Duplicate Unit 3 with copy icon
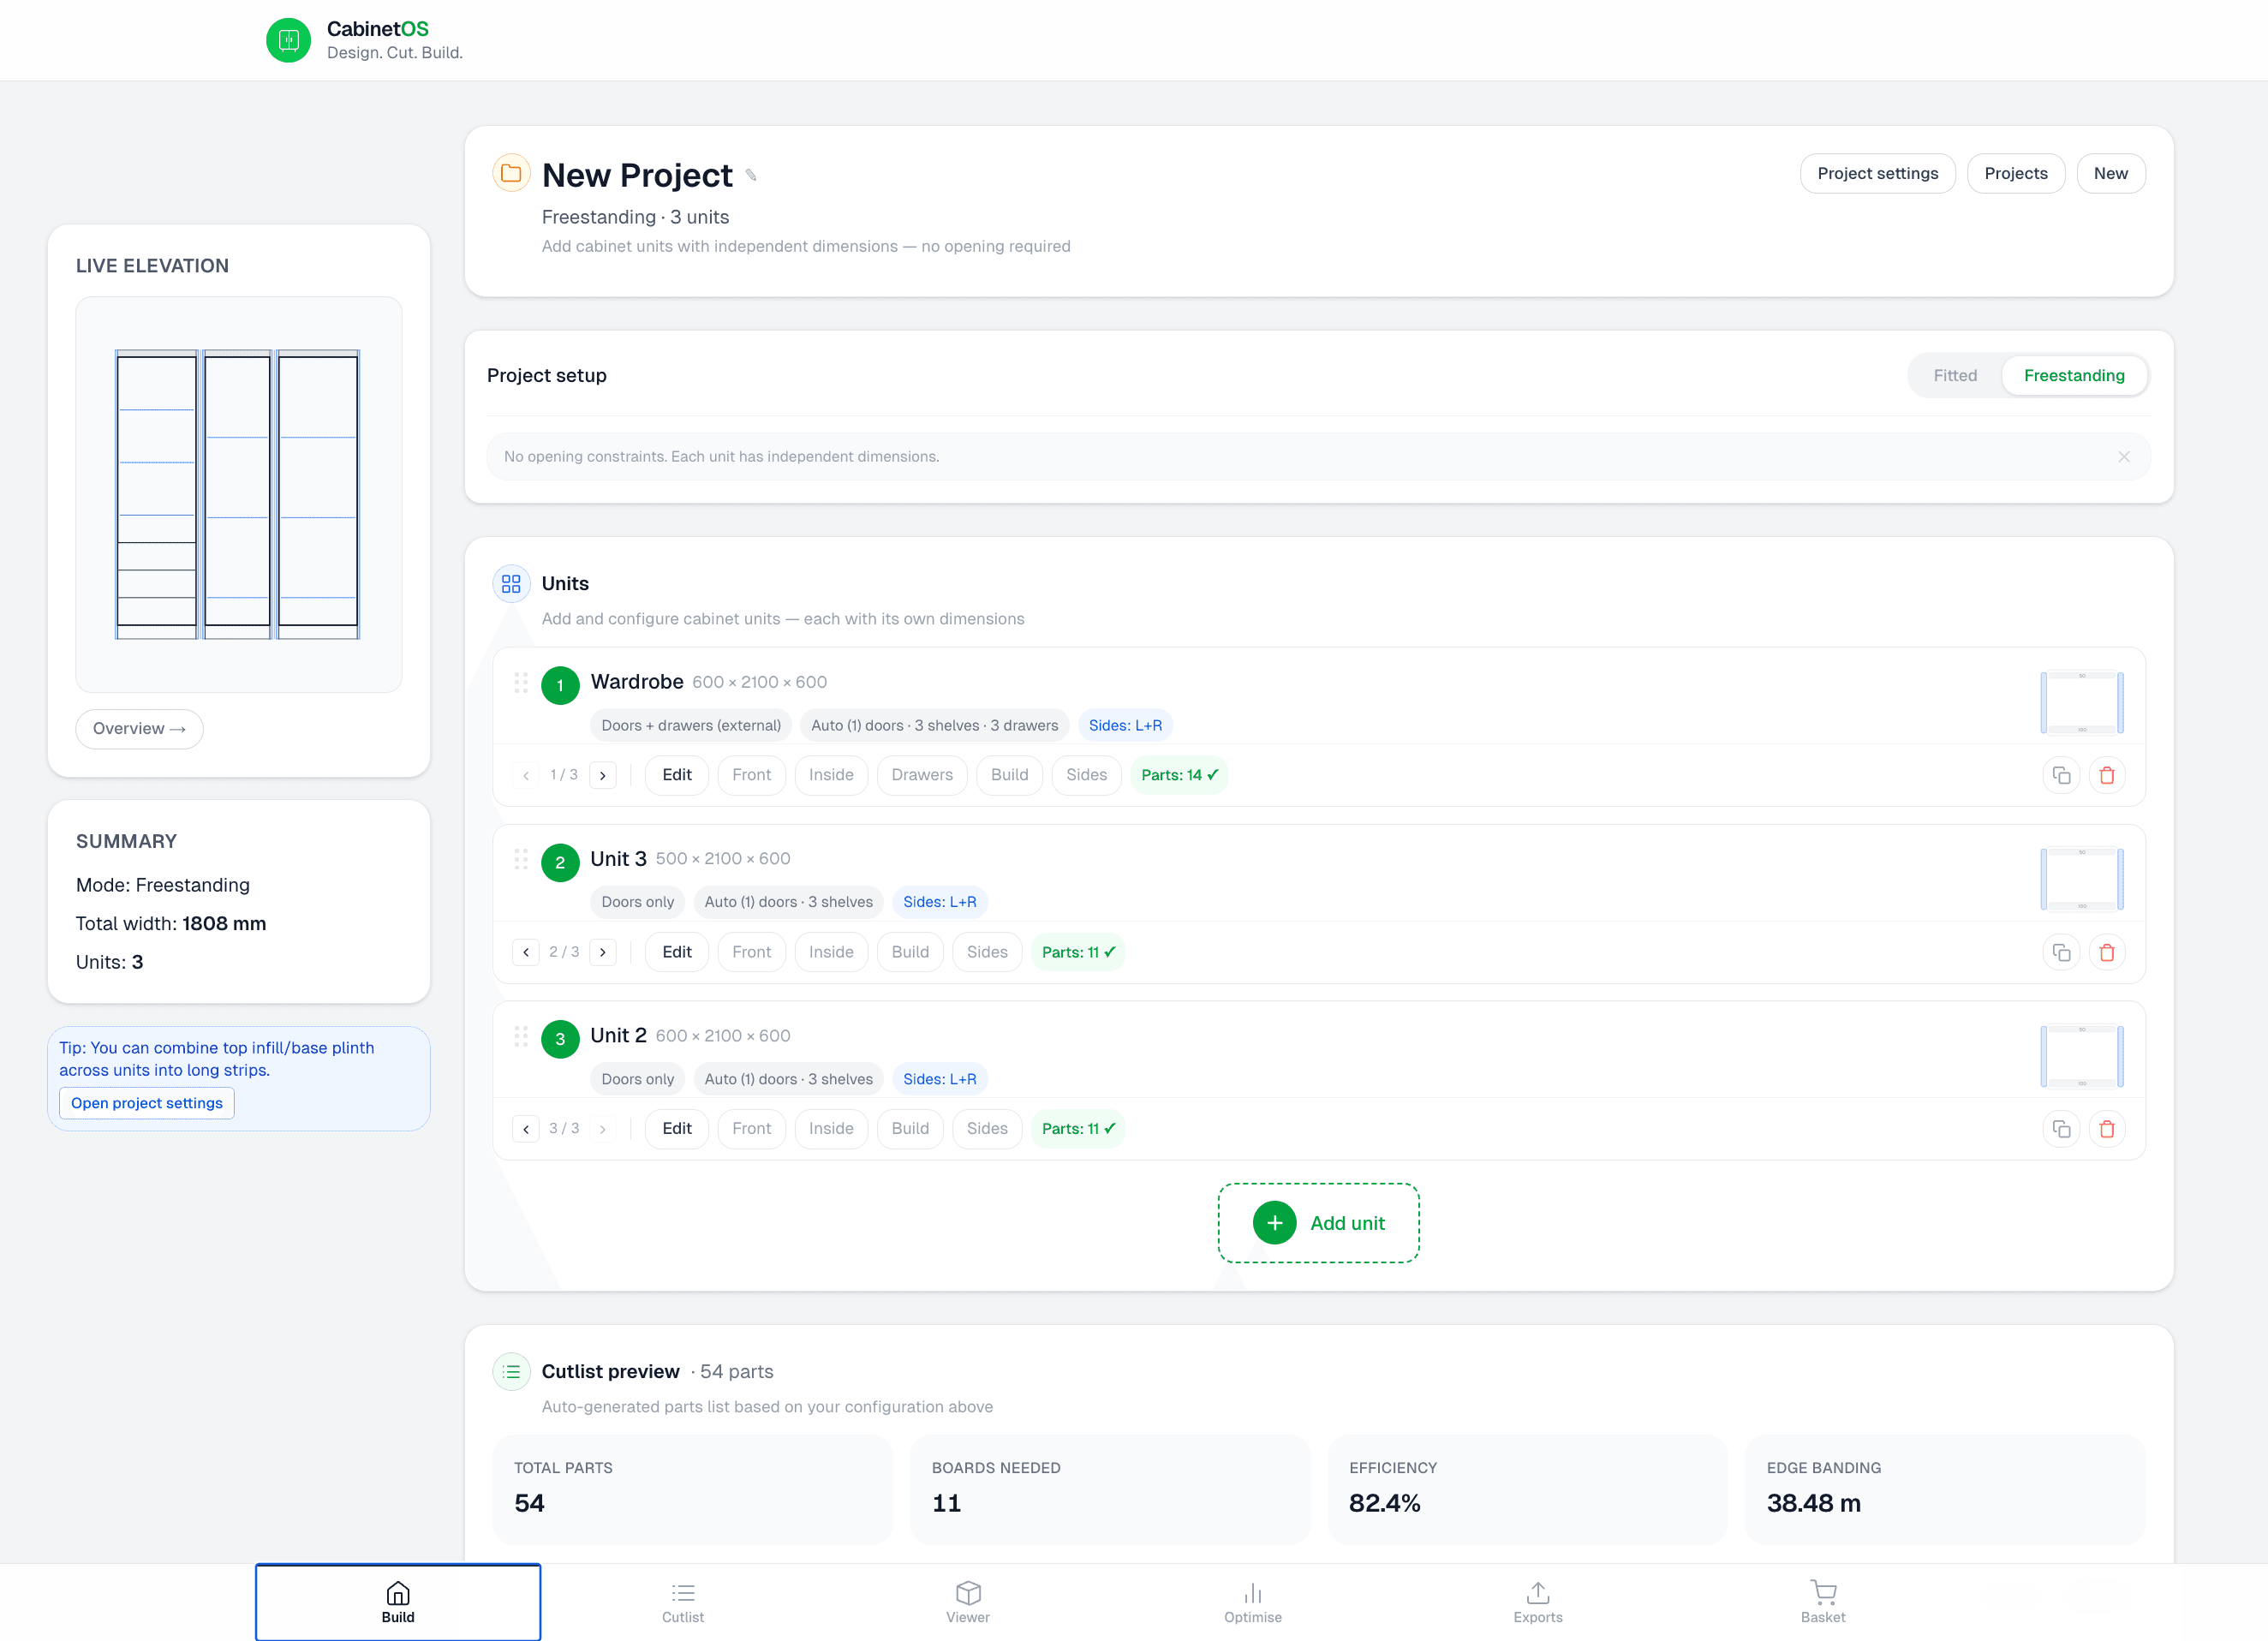Viewport: 2268px width, 1641px height. [2061, 952]
